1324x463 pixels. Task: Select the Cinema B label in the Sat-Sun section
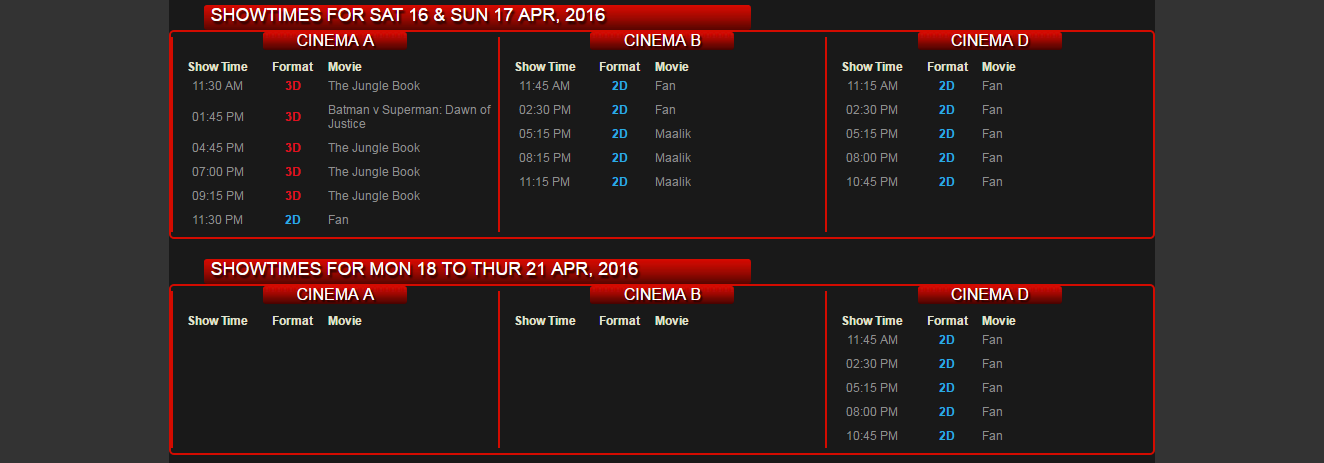662,40
